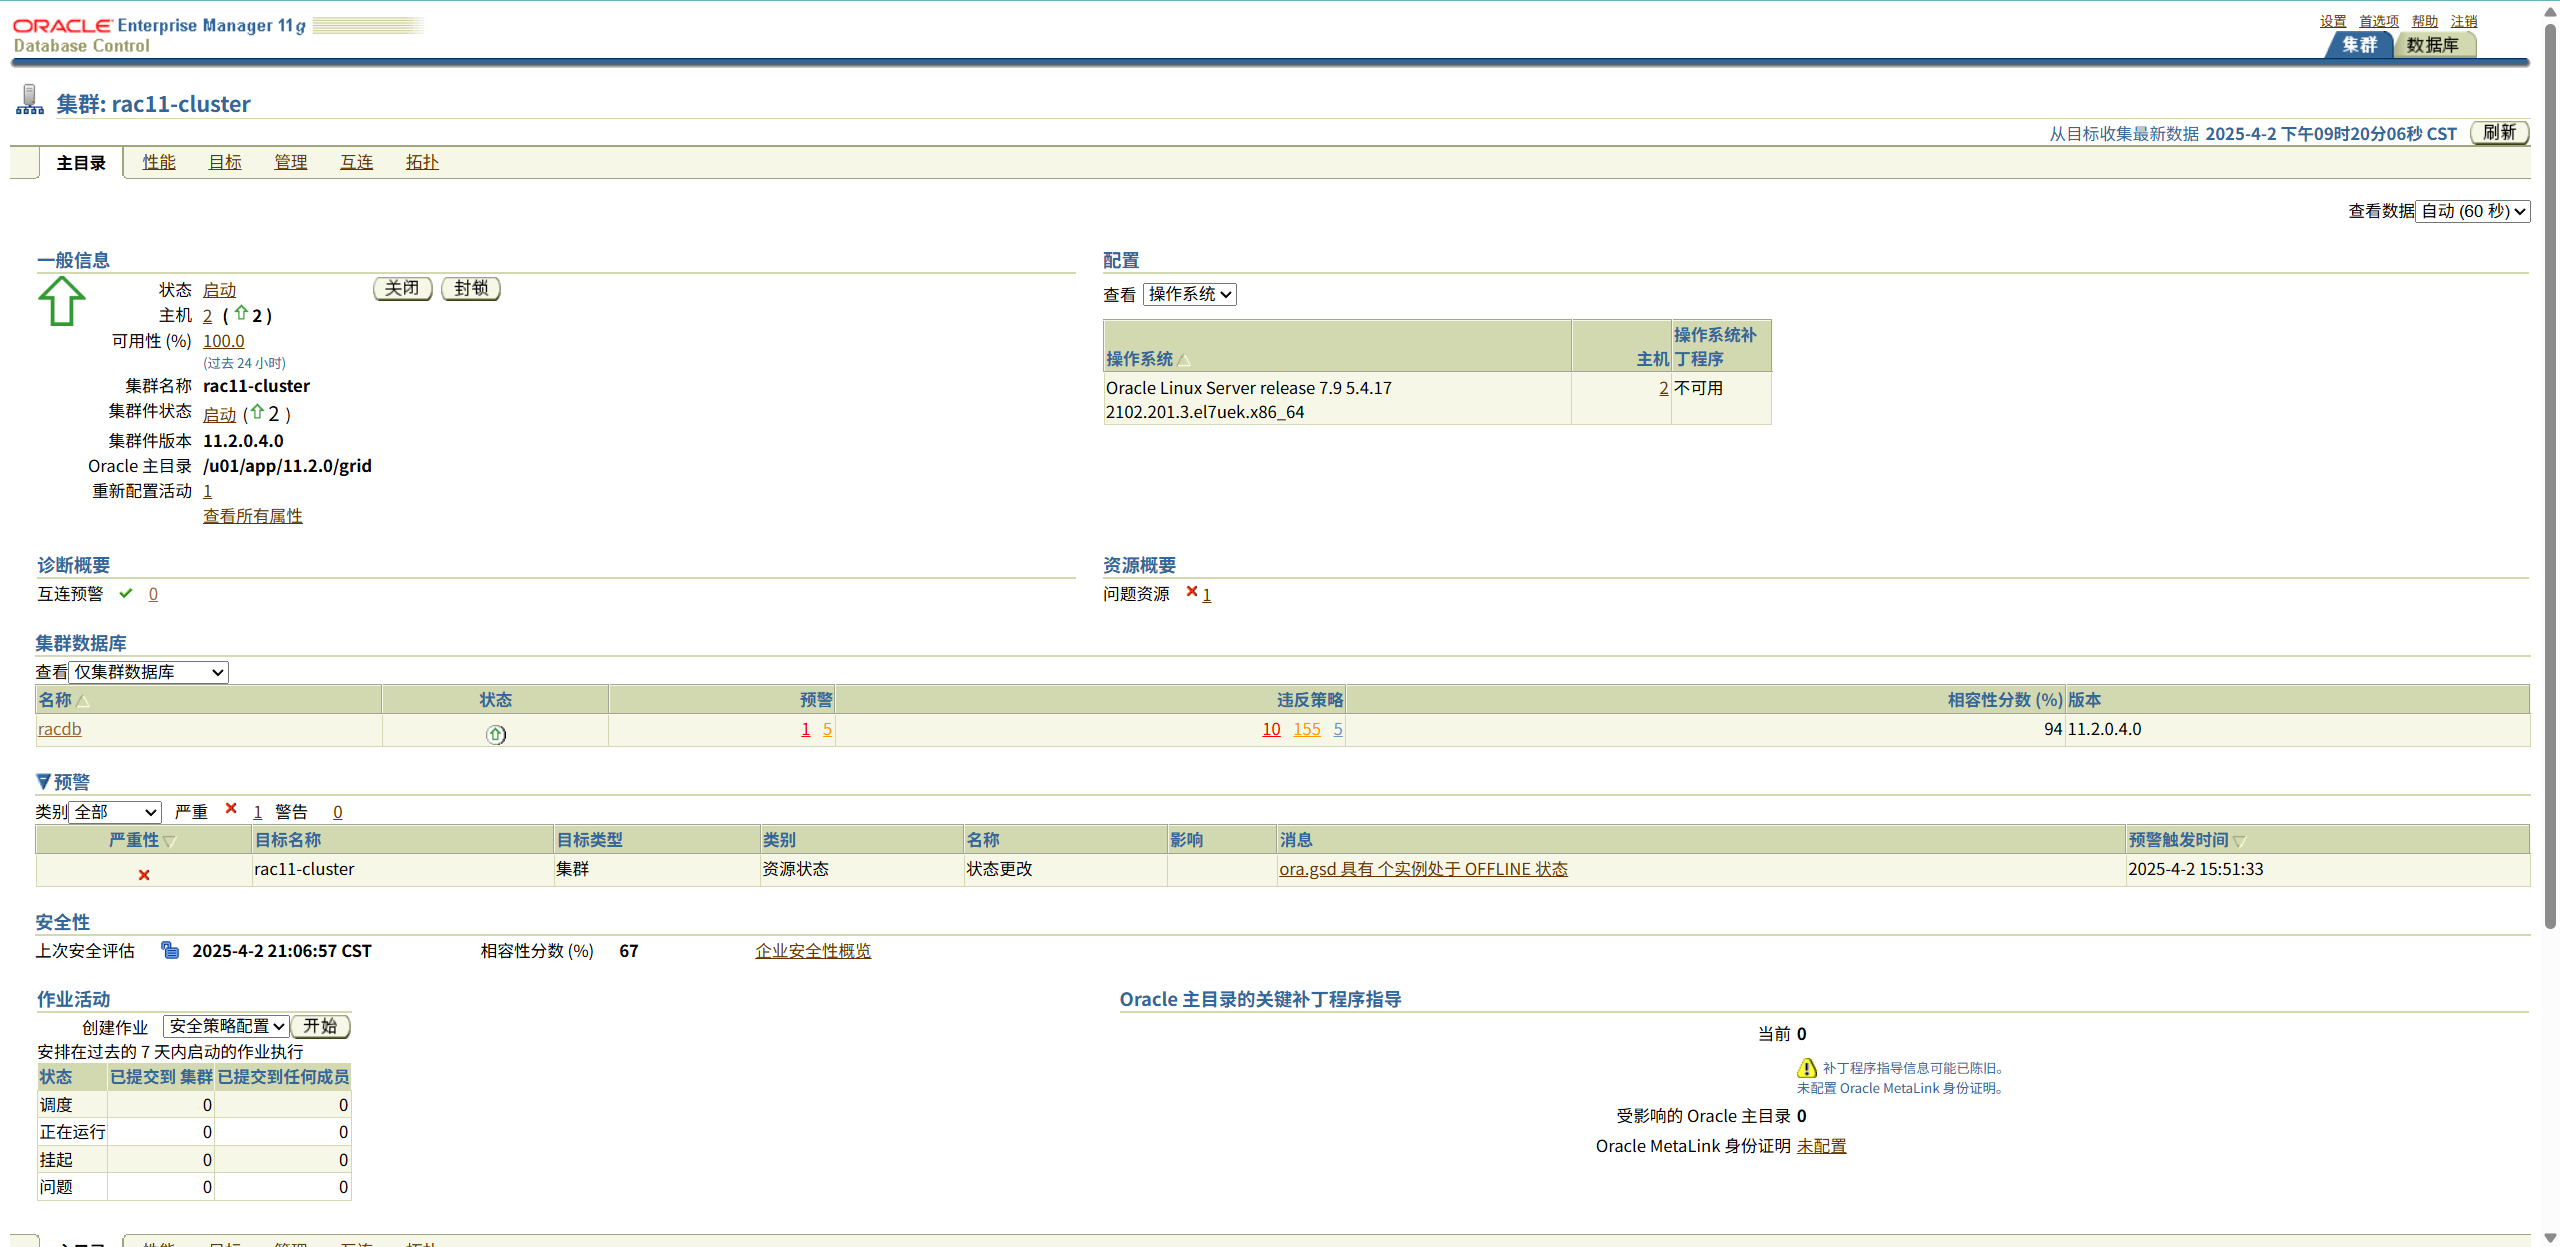The width and height of the screenshot is (2560, 1247).
Task: Click the yellow patch advisory warning icon
Action: (1806, 1068)
